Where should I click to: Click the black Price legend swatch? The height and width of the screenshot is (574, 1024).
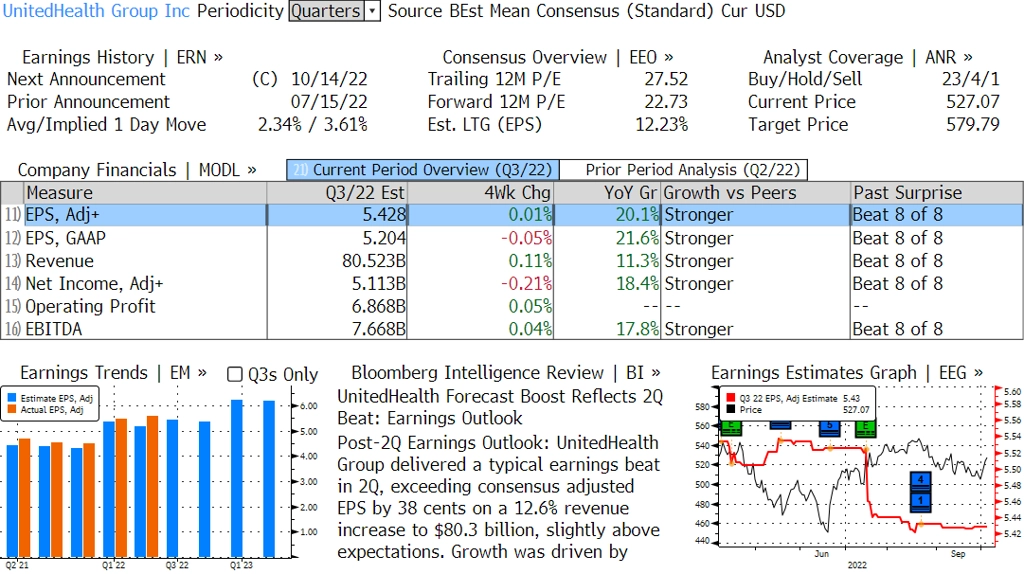click(730, 409)
